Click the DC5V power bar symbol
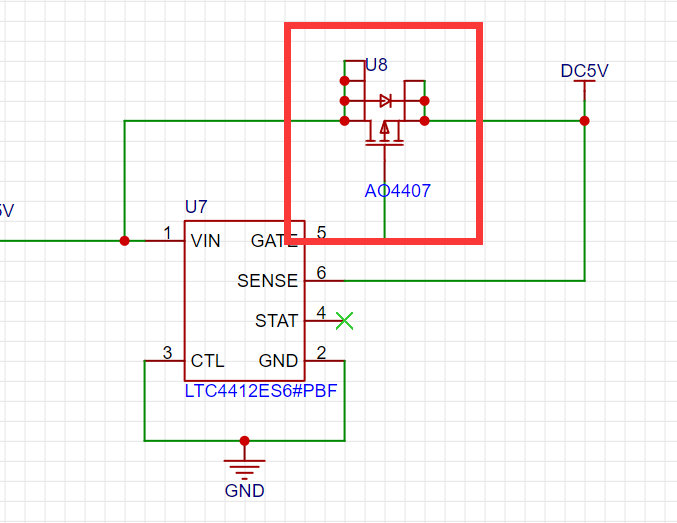677x523 pixels. click(585, 81)
